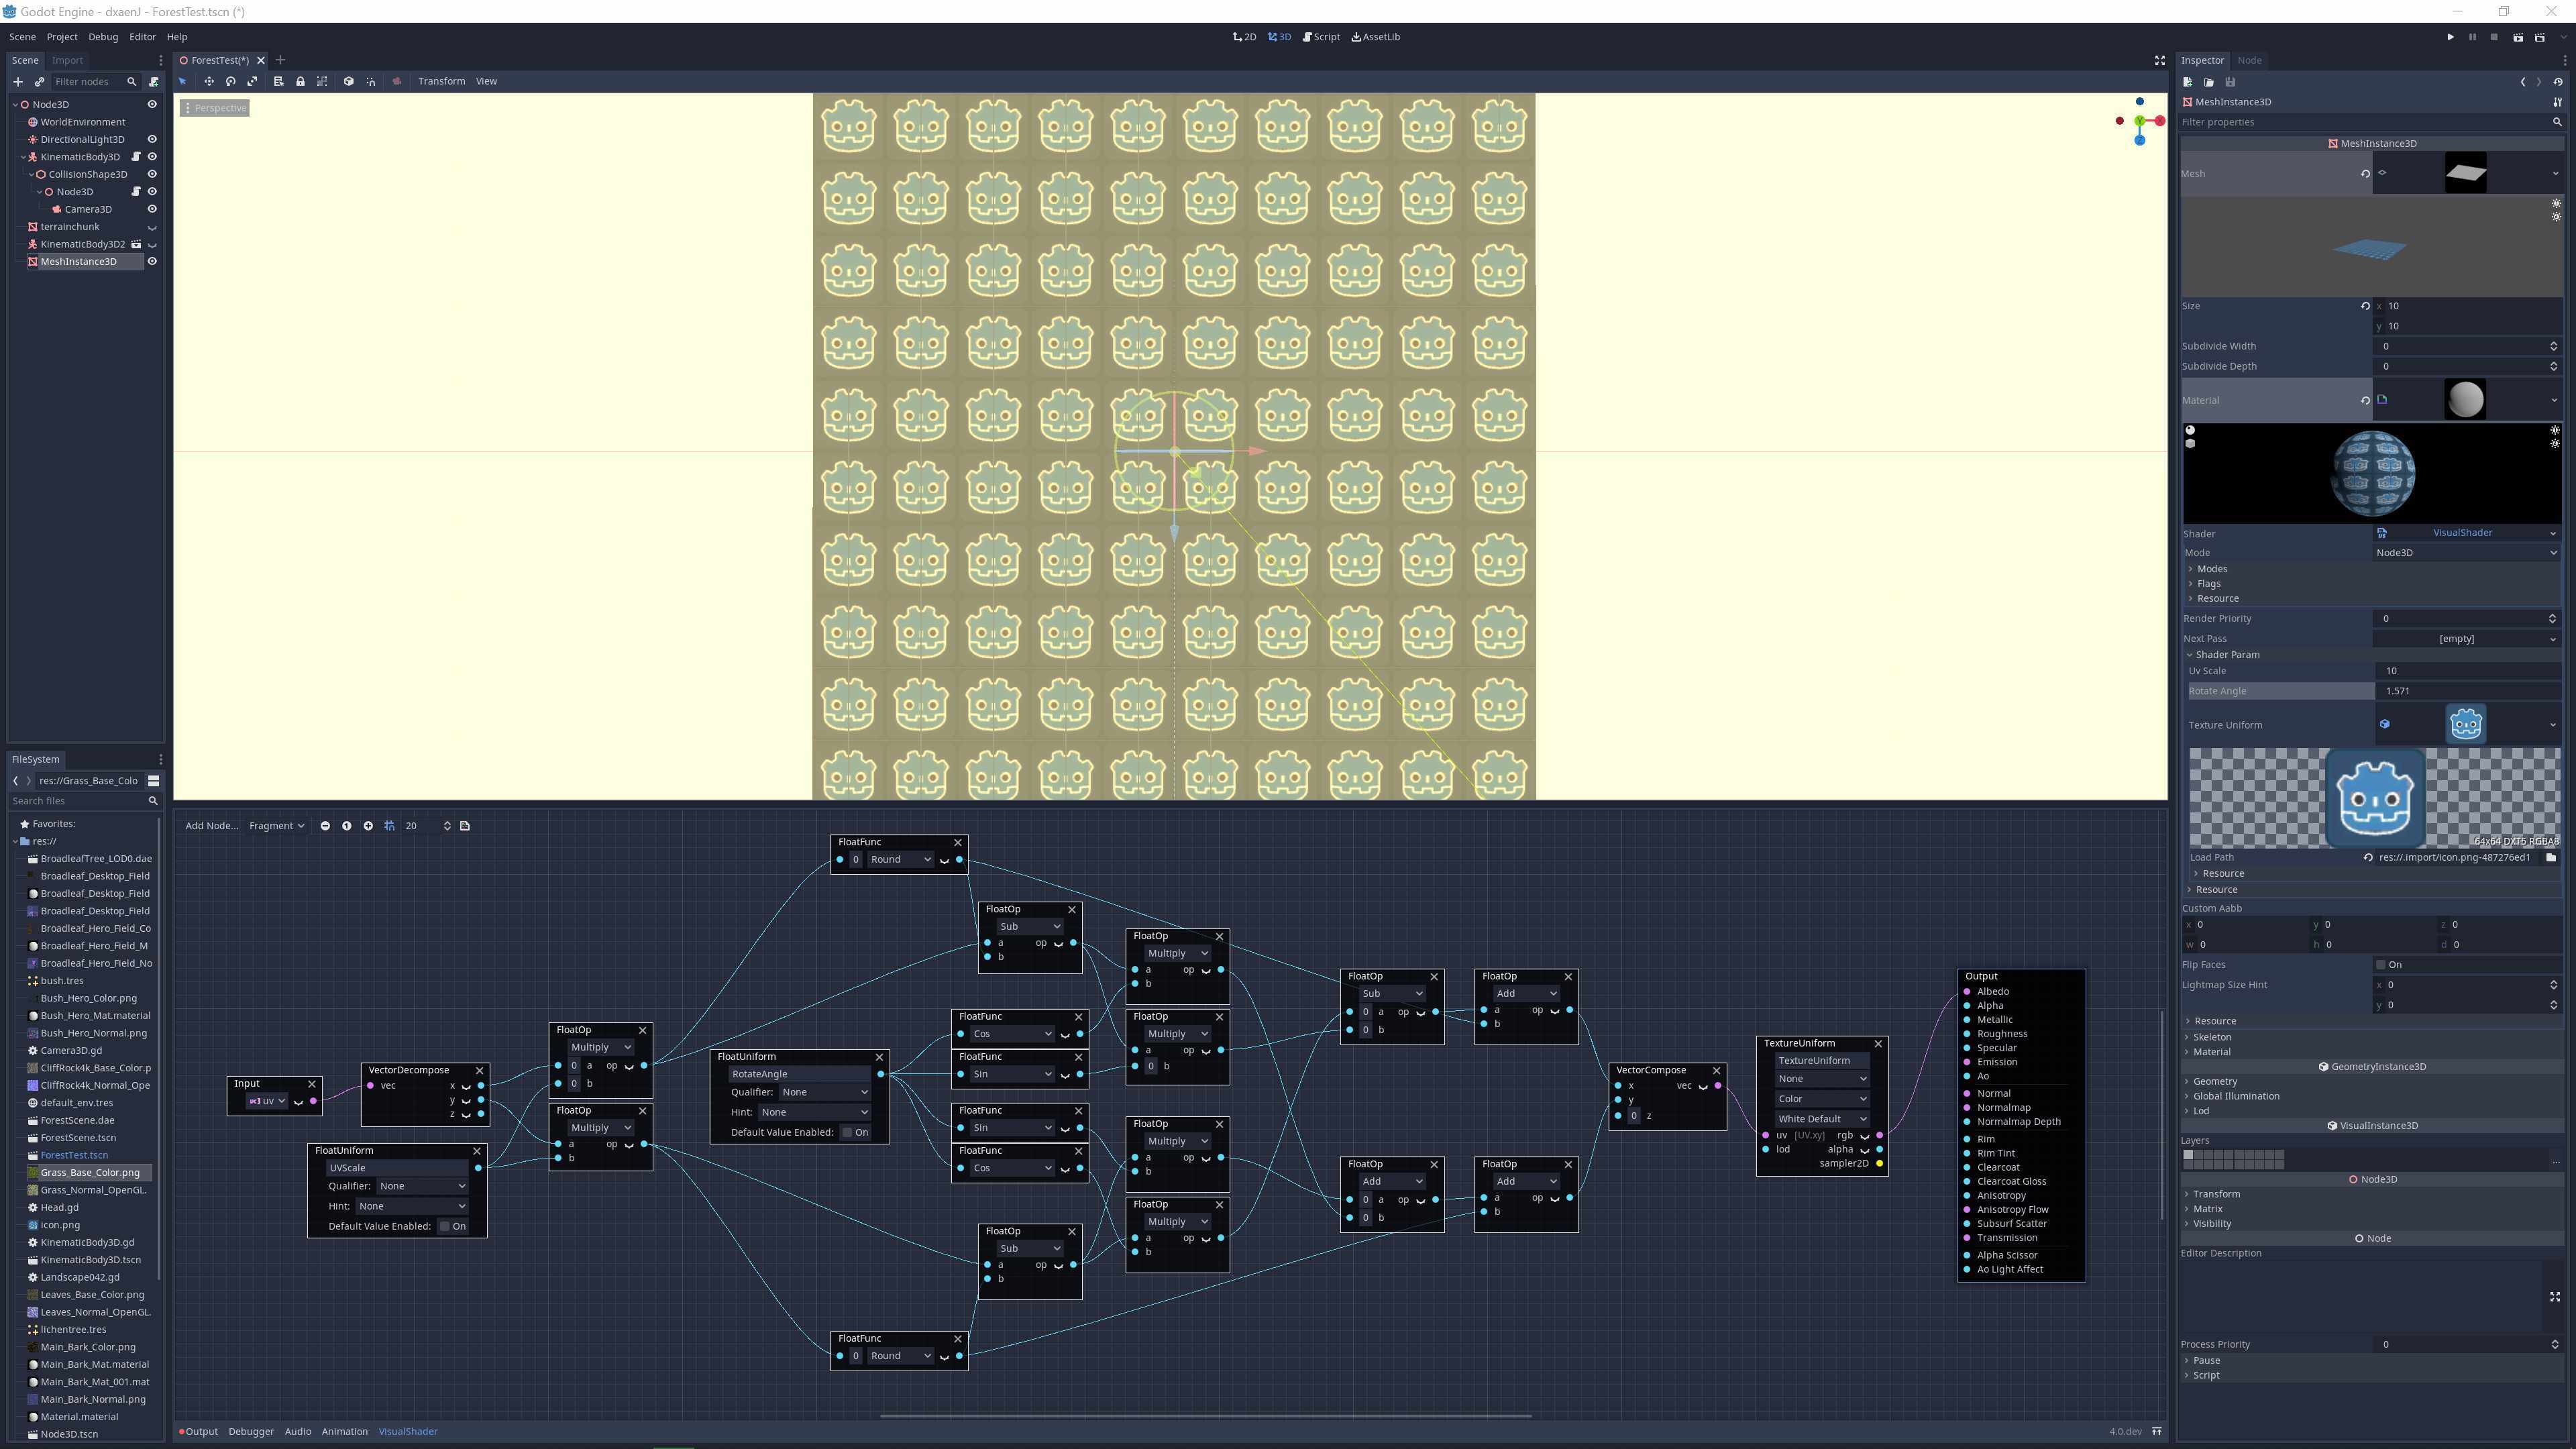Viewport: 2576px width, 1449px height.
Task: Expand the Transform section in the Inspector
Action: 2216,1193
